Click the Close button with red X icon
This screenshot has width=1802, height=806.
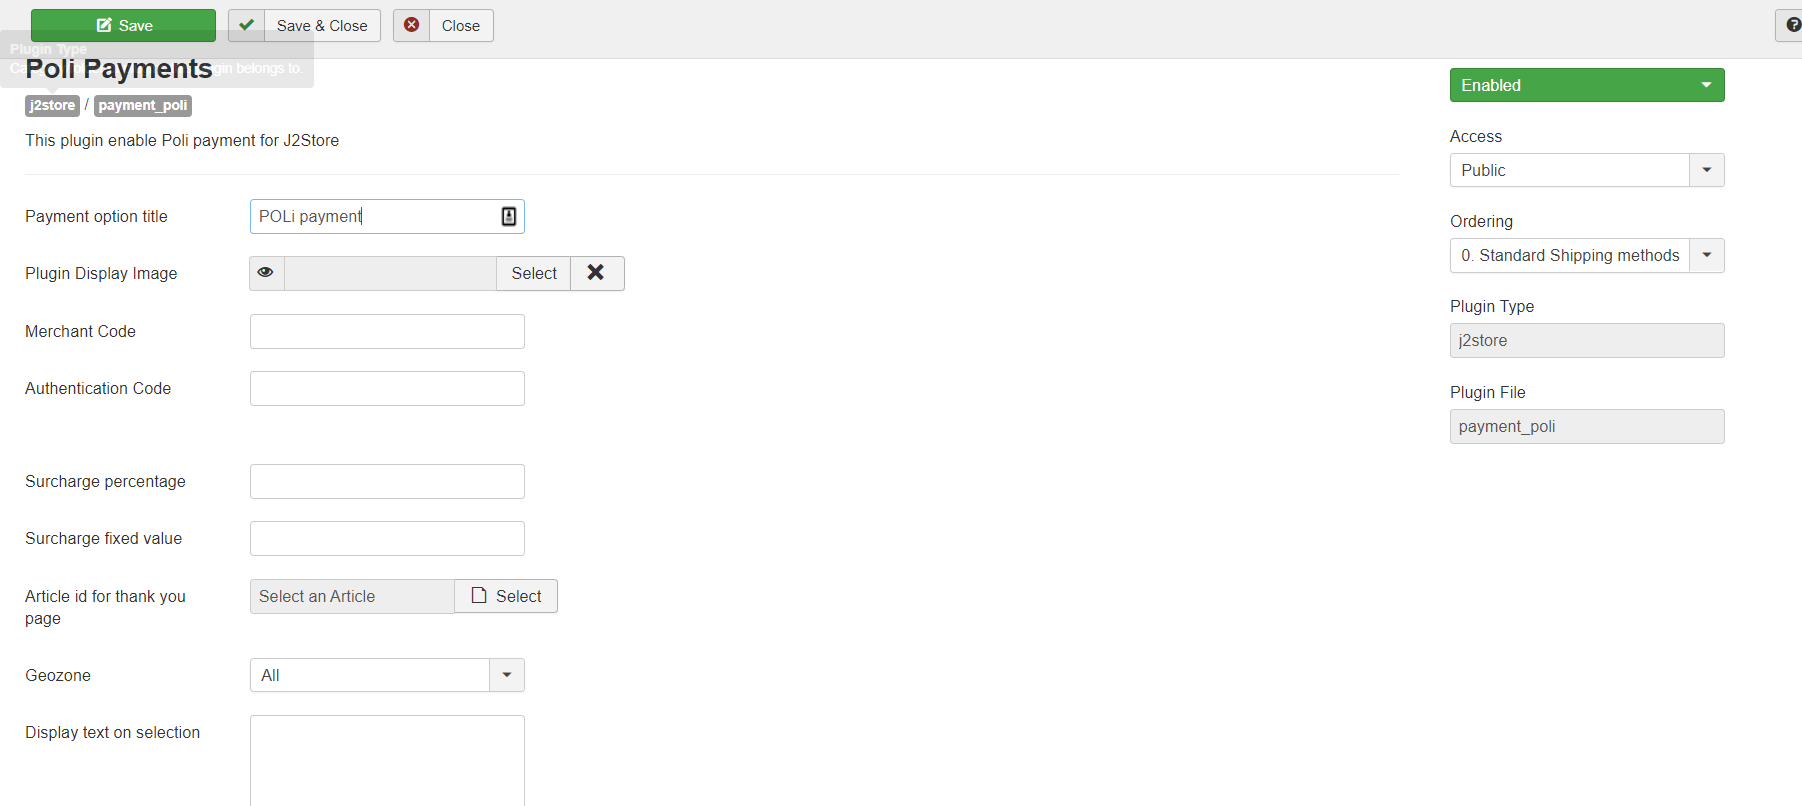443,25
